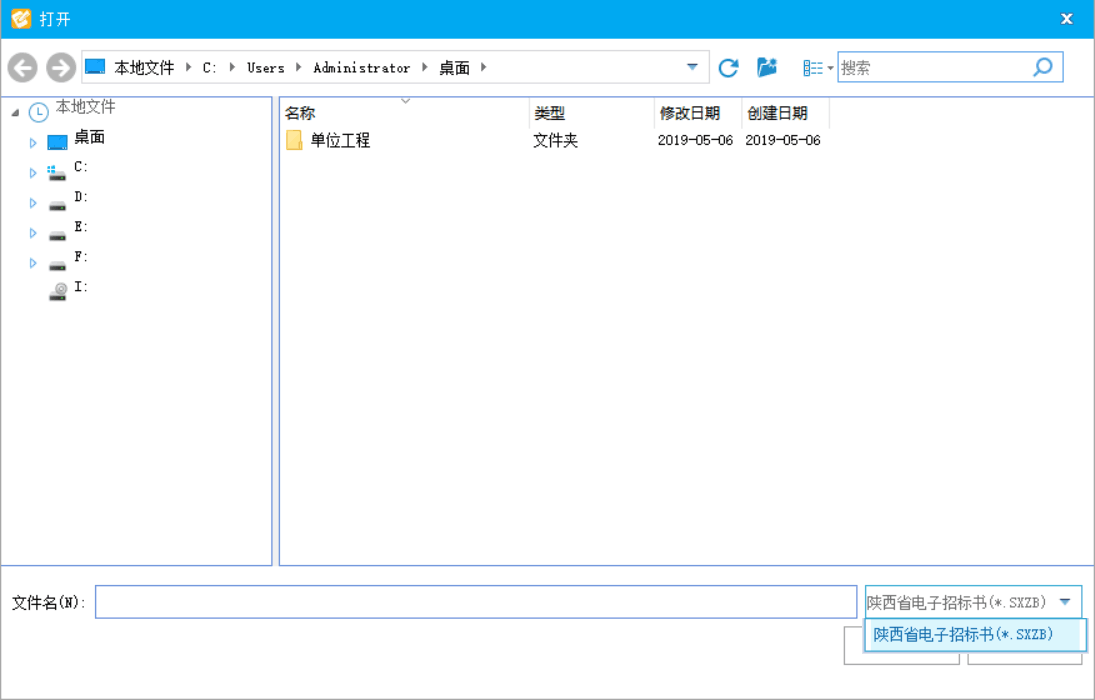
Task: Click the forward navigation arrow
Action: click(x=60, y=67)
